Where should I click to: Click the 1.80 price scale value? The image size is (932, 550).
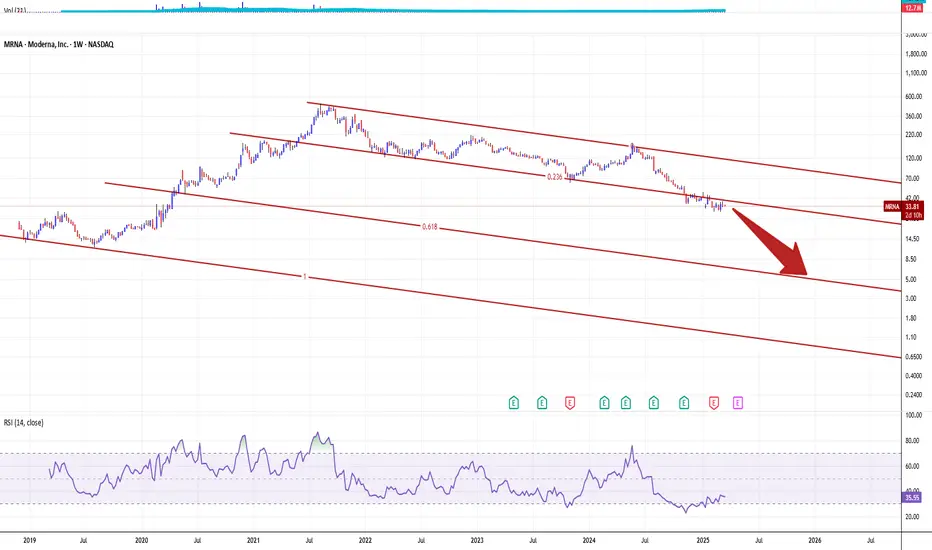coord(911,318)
